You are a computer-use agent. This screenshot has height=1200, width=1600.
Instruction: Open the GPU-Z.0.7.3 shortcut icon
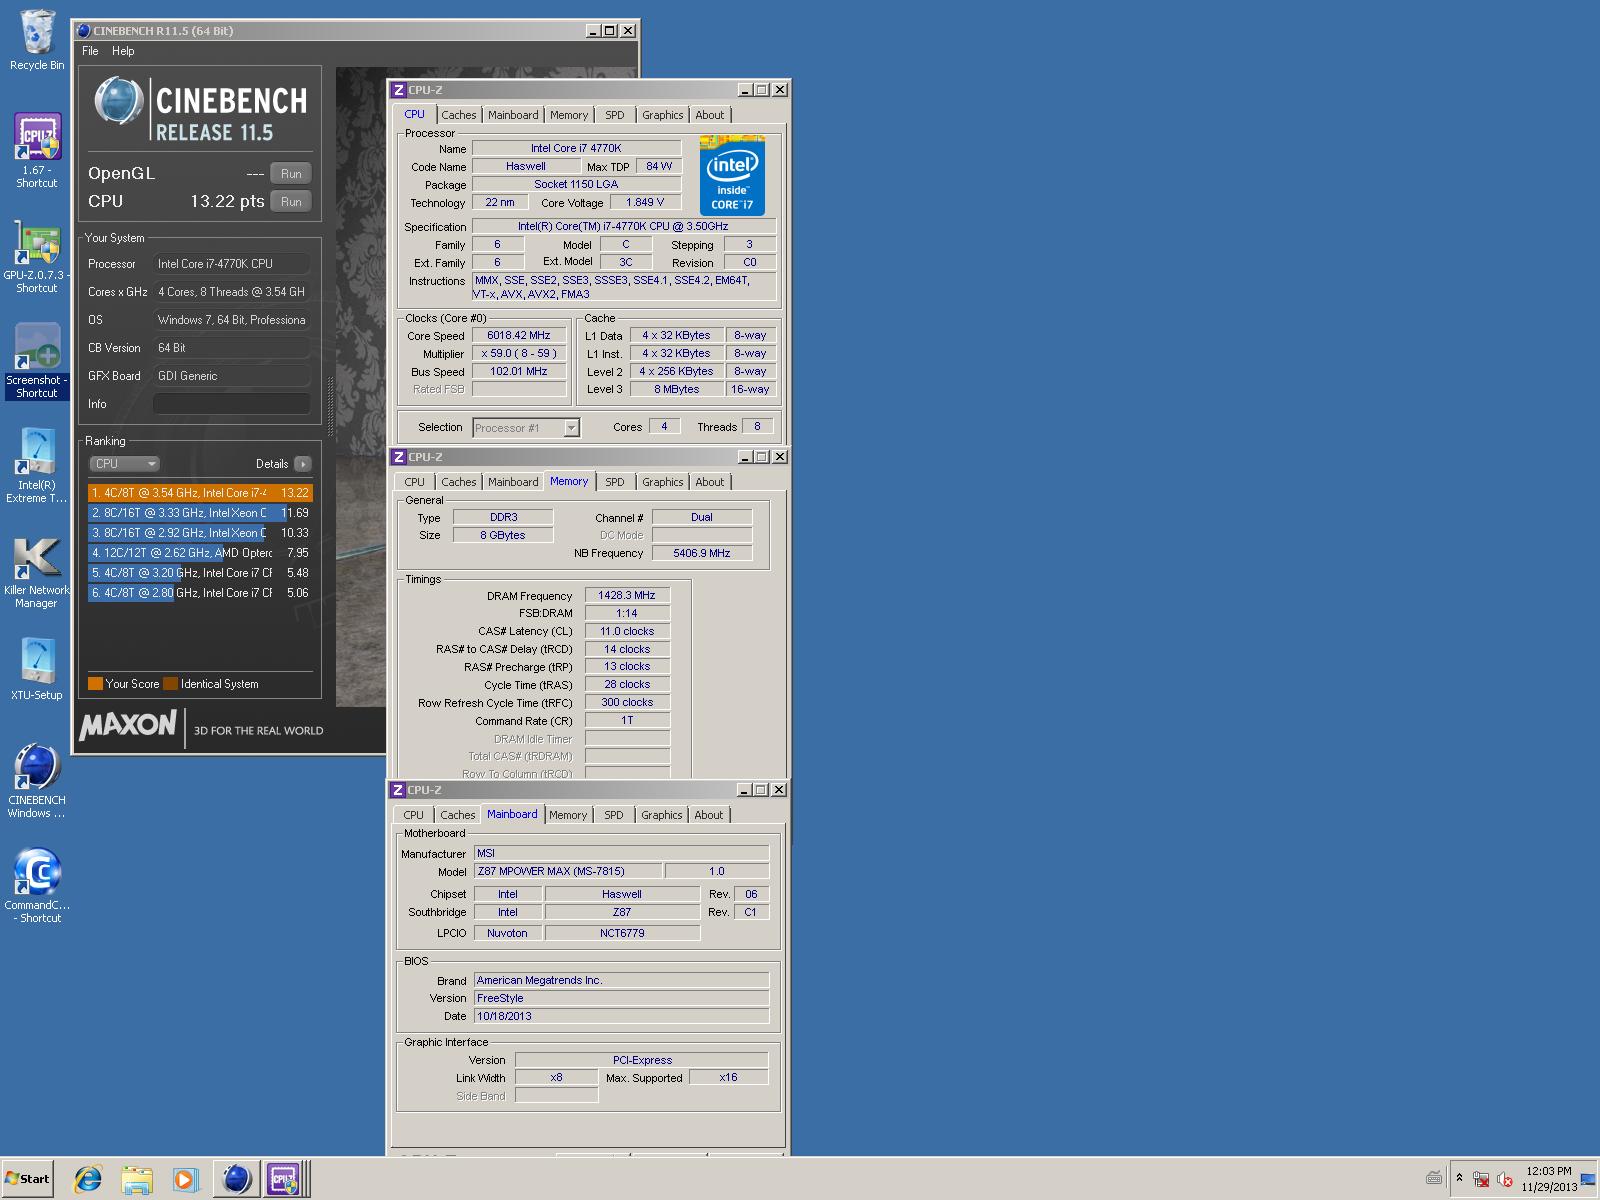[37, 257]
